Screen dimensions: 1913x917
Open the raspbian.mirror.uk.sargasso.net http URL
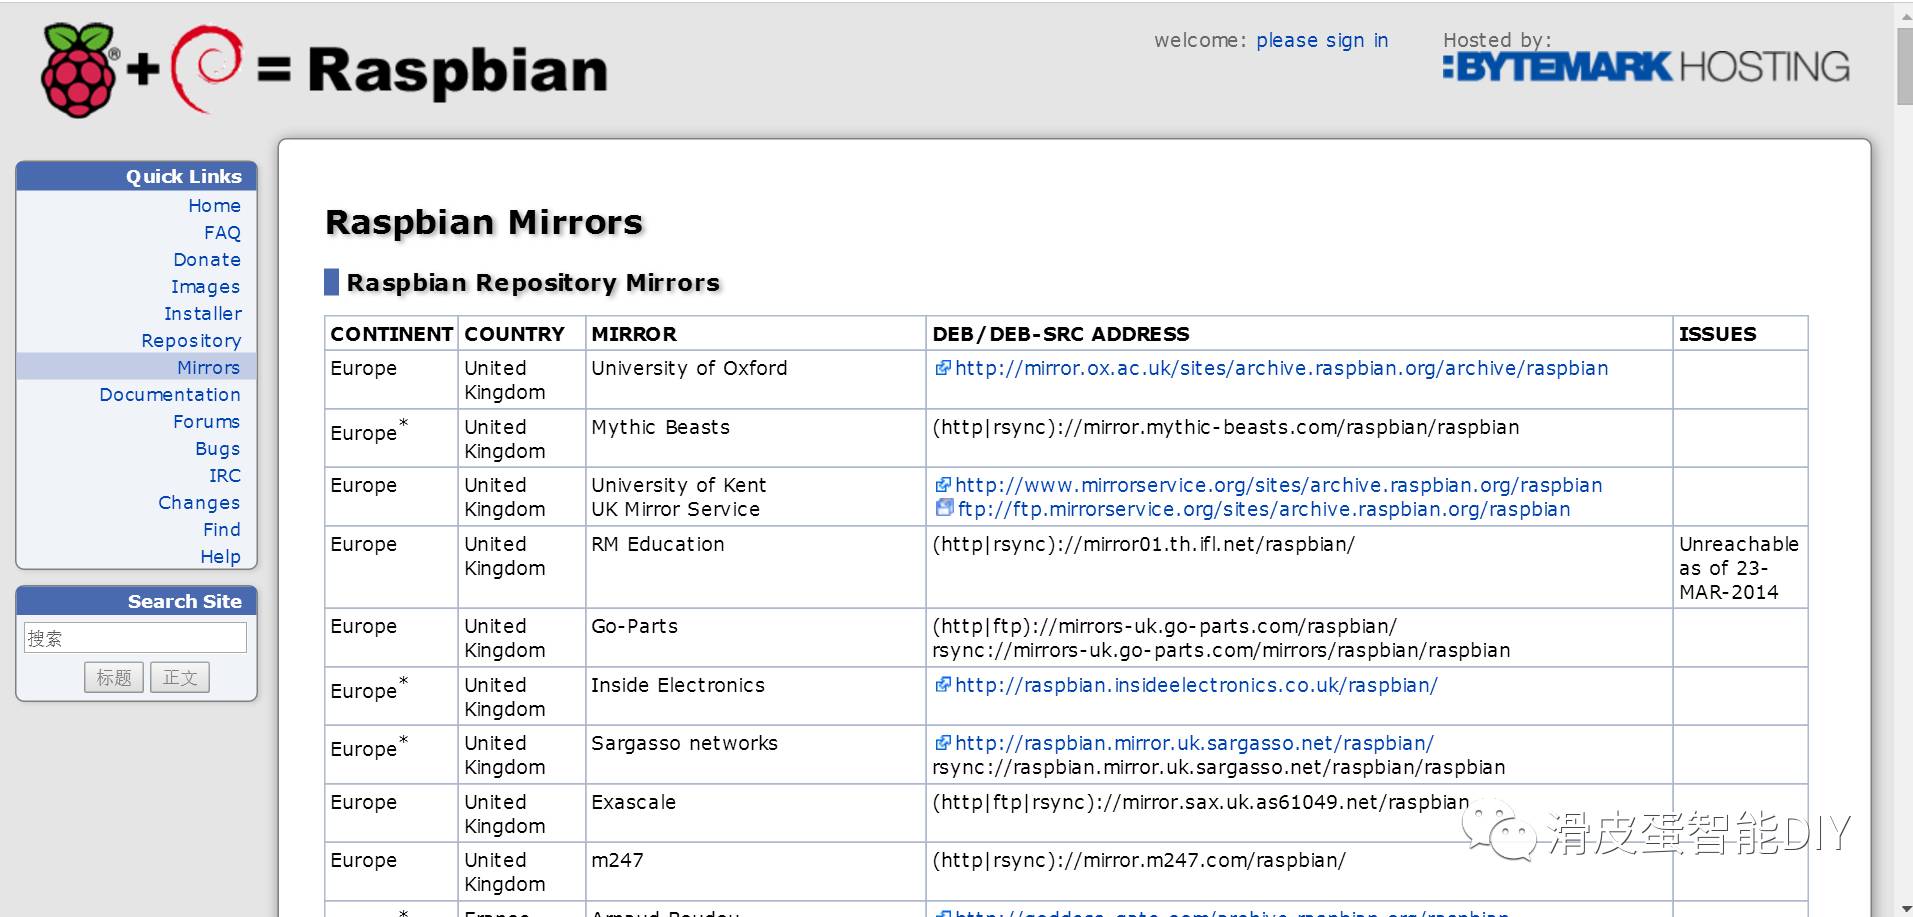pyautogui.click(x=1194, y=743)
